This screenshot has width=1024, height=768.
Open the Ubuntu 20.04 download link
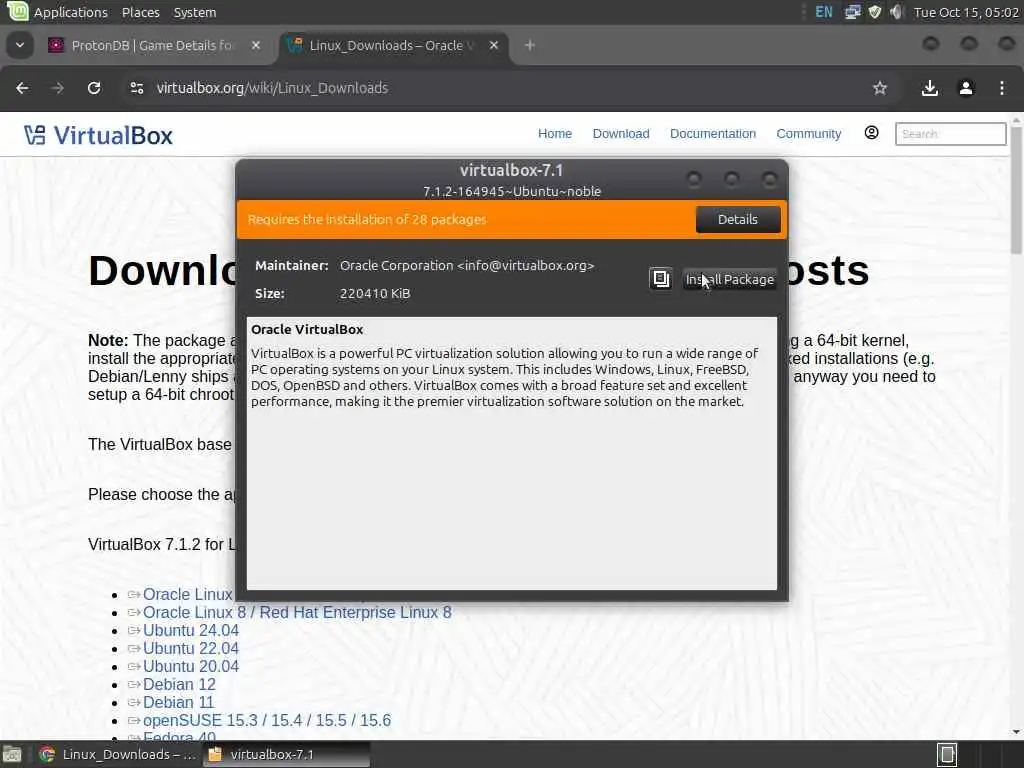coord(191,667)
